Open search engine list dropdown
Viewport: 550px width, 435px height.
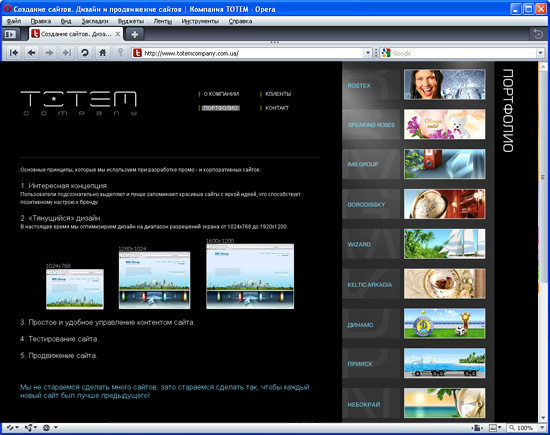click(540, 53)
